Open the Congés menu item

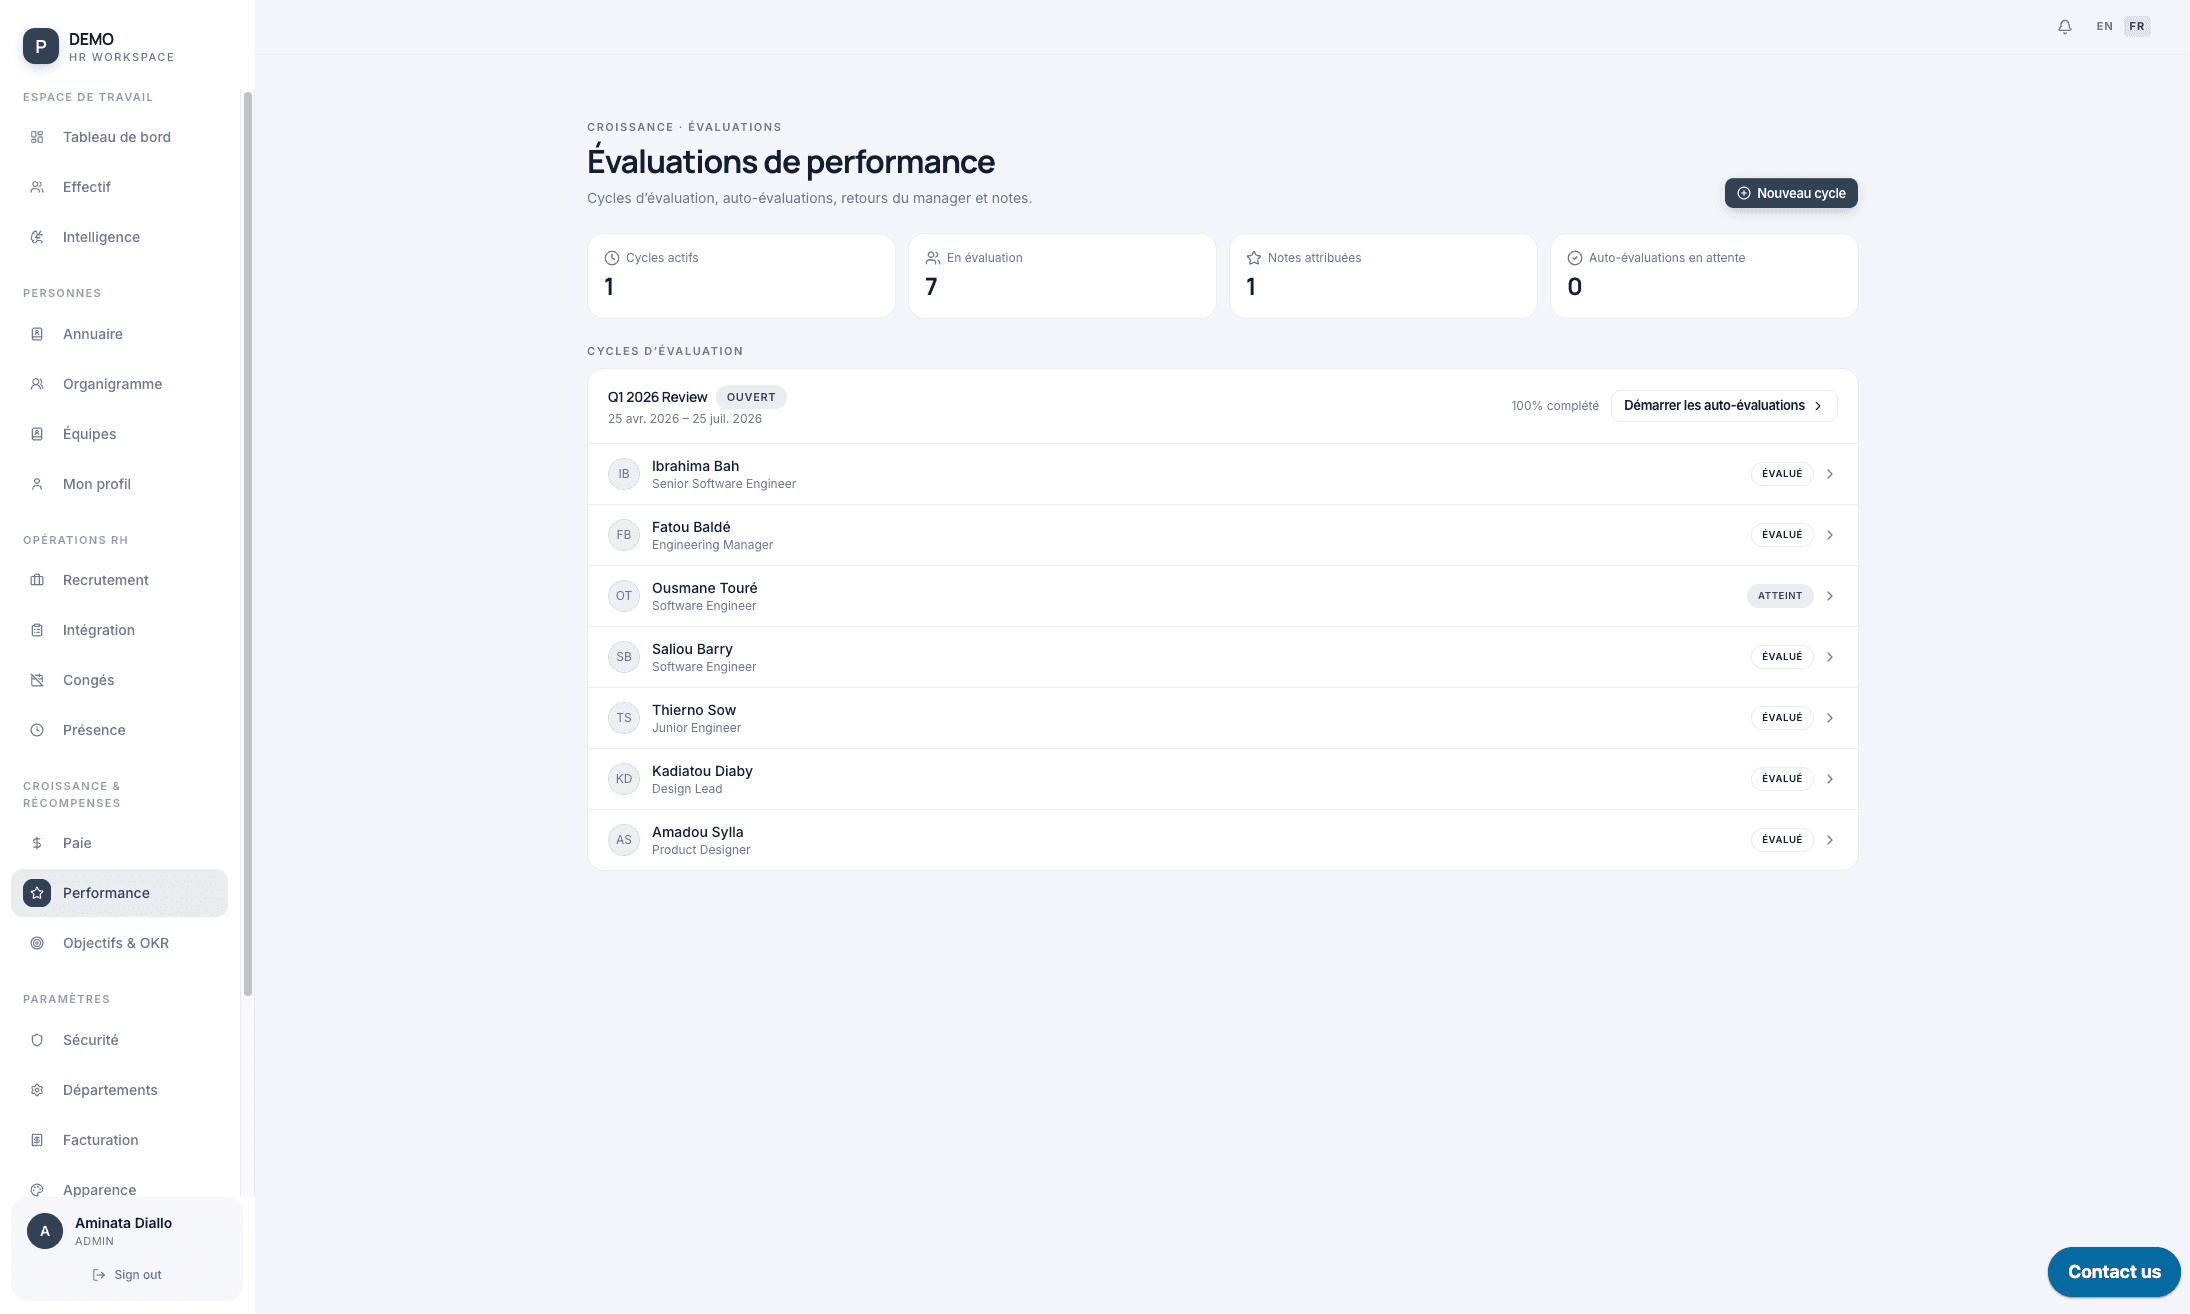point(119,680)
